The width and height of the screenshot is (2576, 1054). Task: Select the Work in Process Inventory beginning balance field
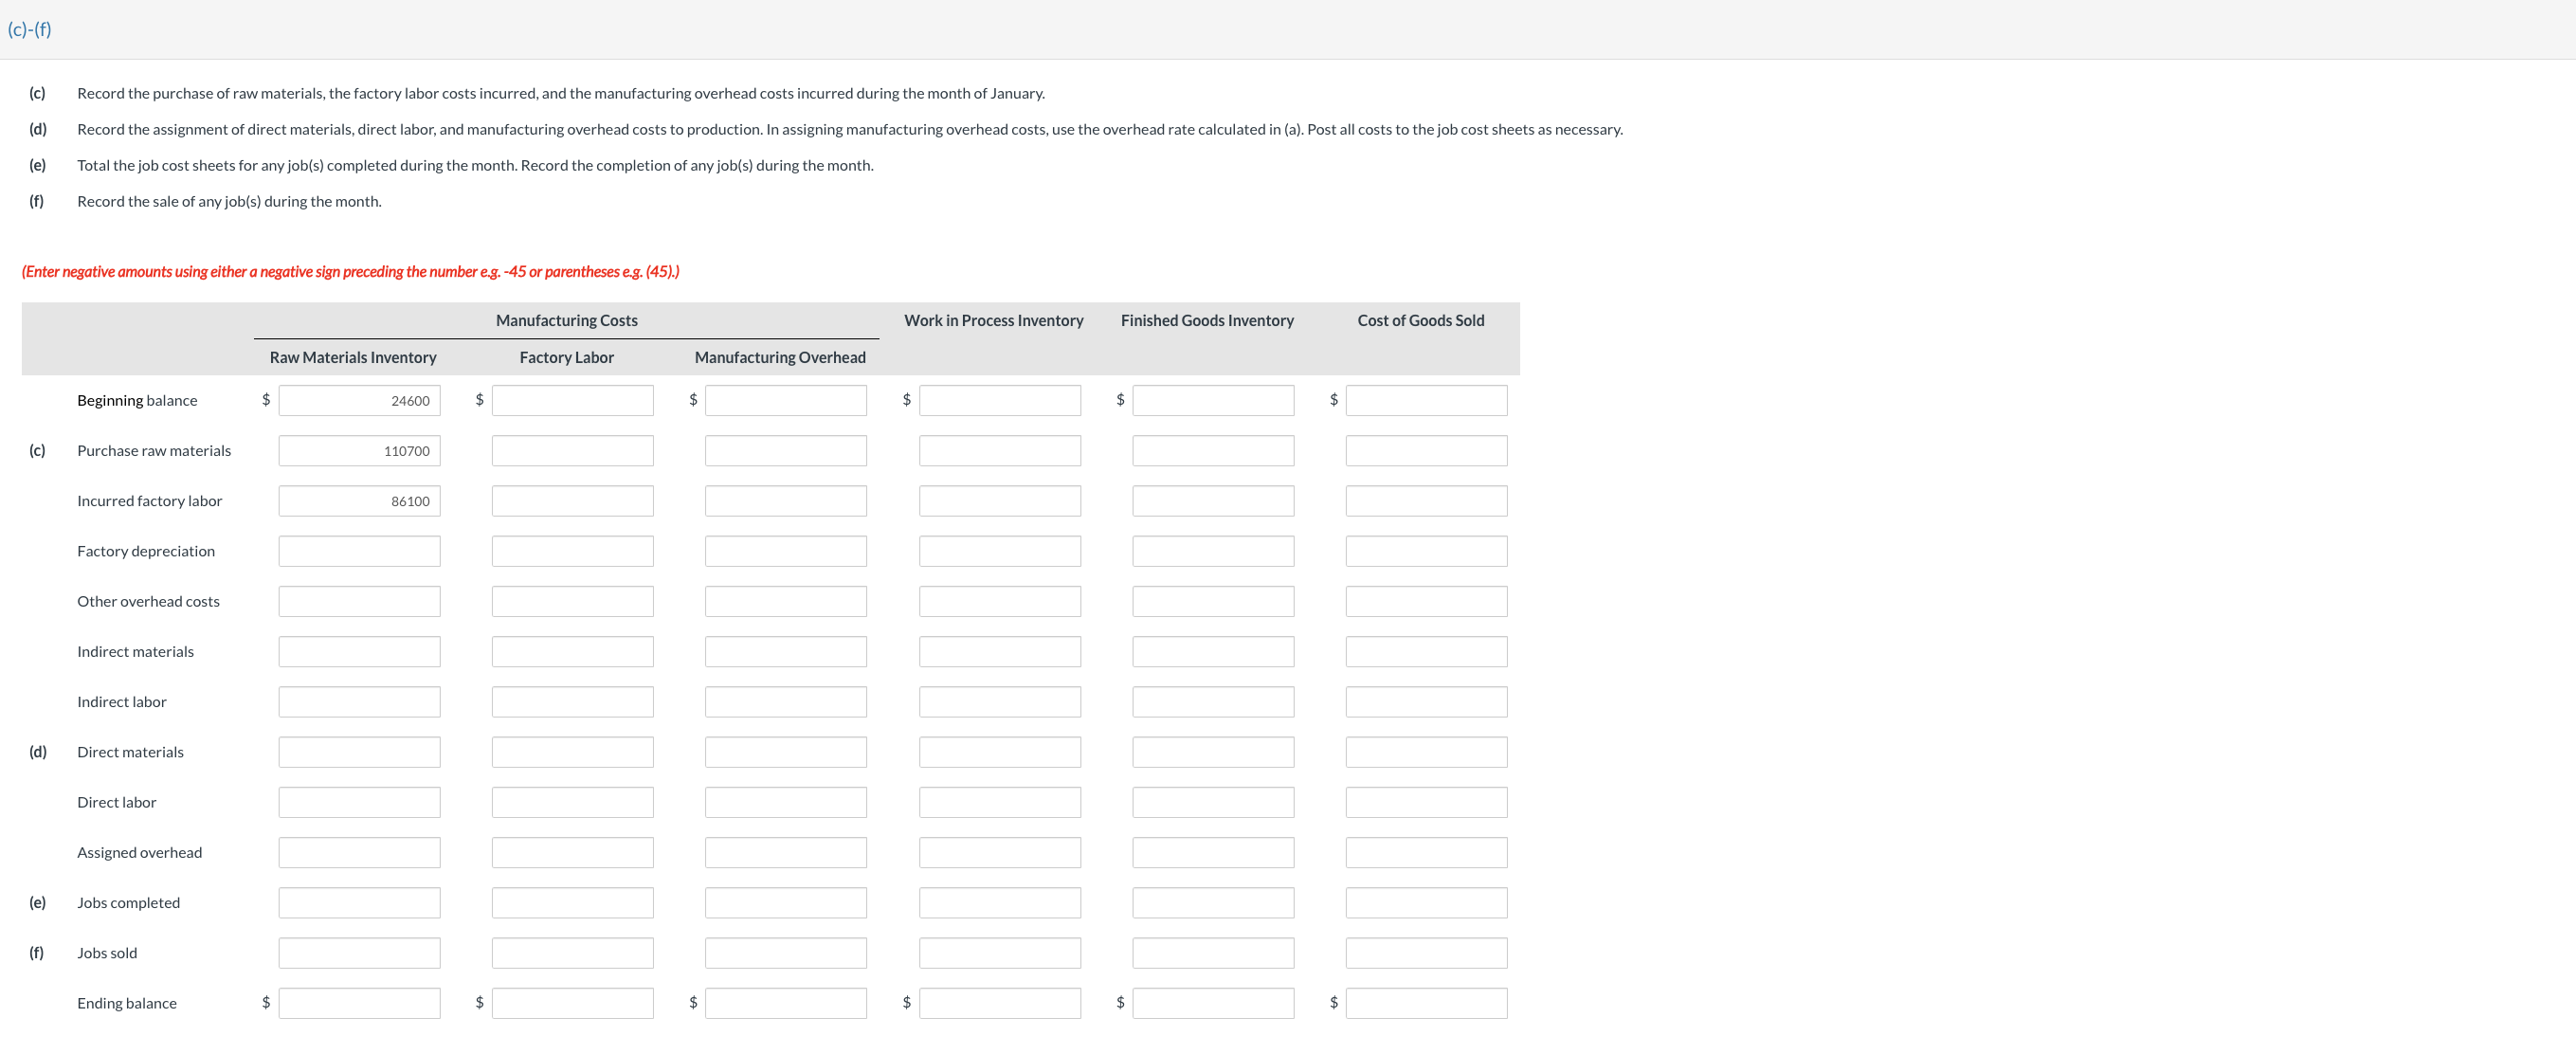(x=999, y=400)
